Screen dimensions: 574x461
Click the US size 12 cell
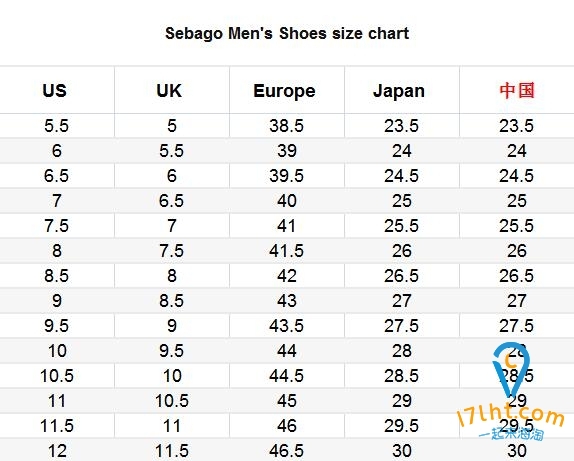click(x=57, y=451)
